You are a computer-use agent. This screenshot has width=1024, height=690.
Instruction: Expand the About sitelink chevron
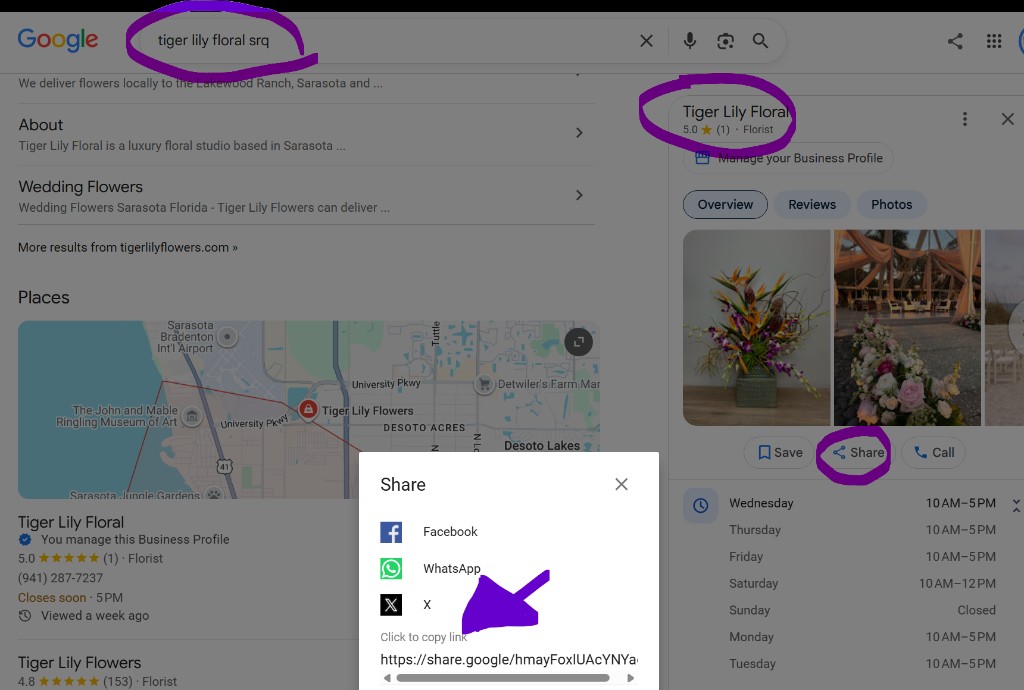click(579, 133)
